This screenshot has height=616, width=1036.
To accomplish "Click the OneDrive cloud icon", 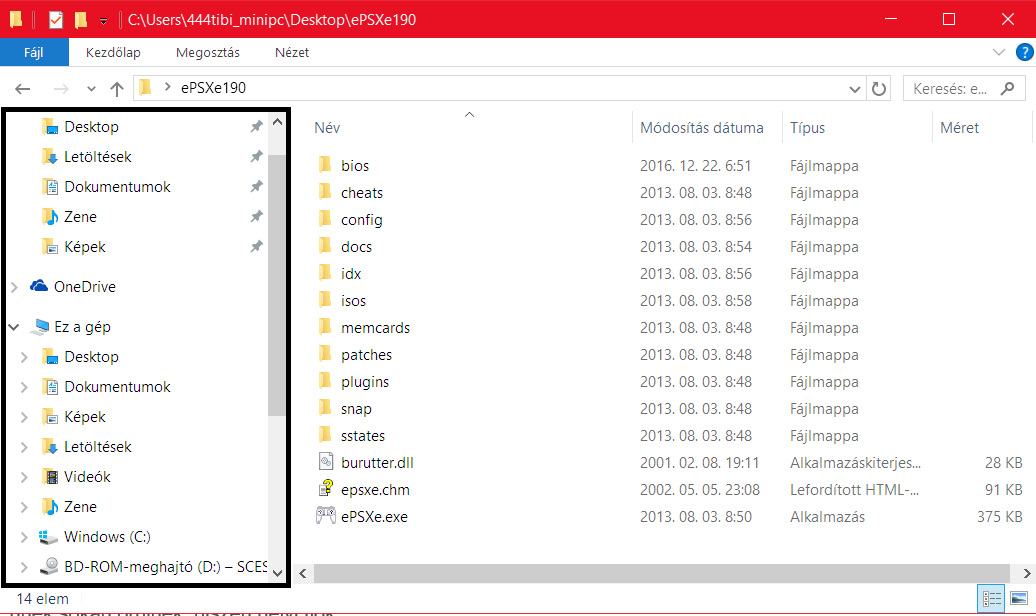I will point(39,286).
